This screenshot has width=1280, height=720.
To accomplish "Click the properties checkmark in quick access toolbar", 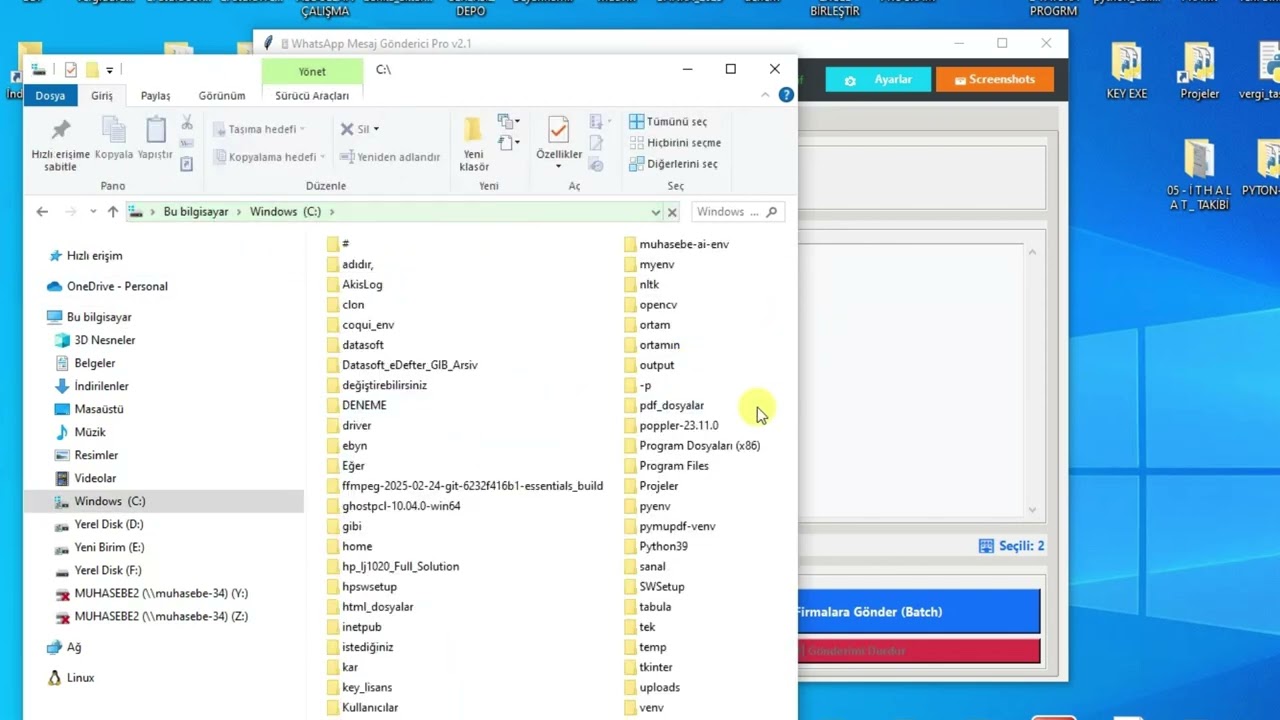I will pos(70,70).
